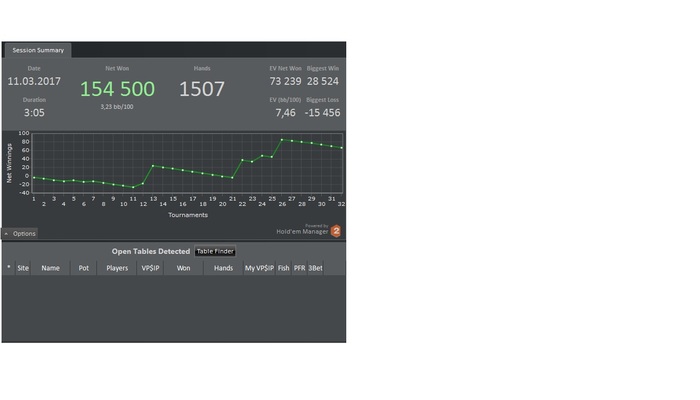This screenshot has height=400, width=700.
Task: Click EV bb/100 value 7,46
Action: click(285, 112)
